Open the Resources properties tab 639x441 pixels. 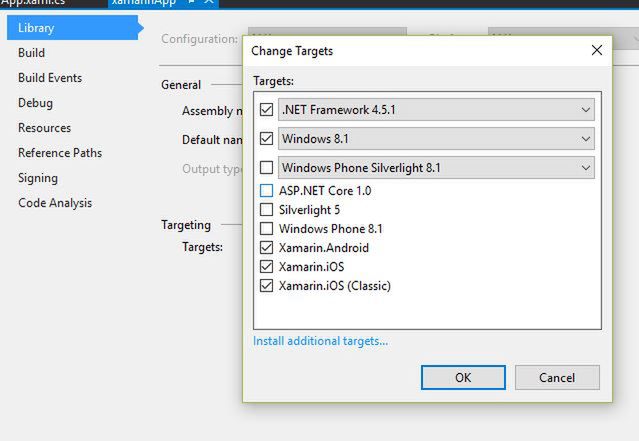click(x=44, y=128)
